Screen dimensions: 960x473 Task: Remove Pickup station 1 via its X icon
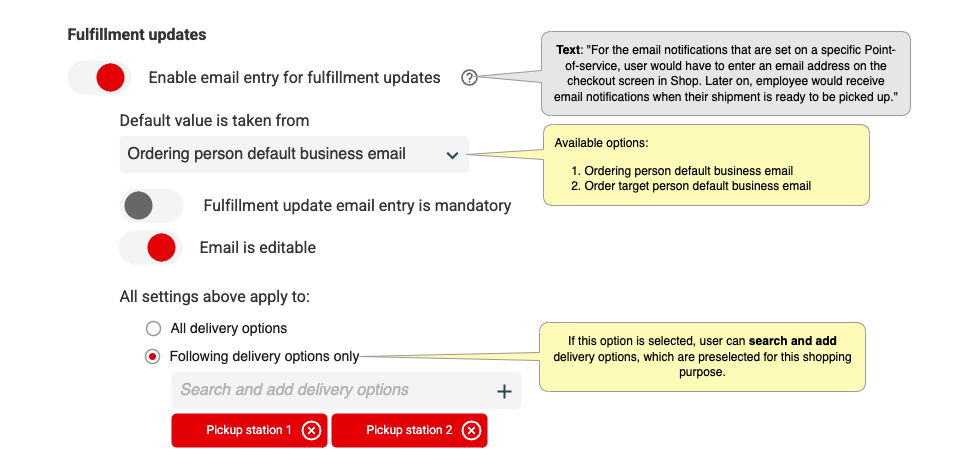(311, 431)
